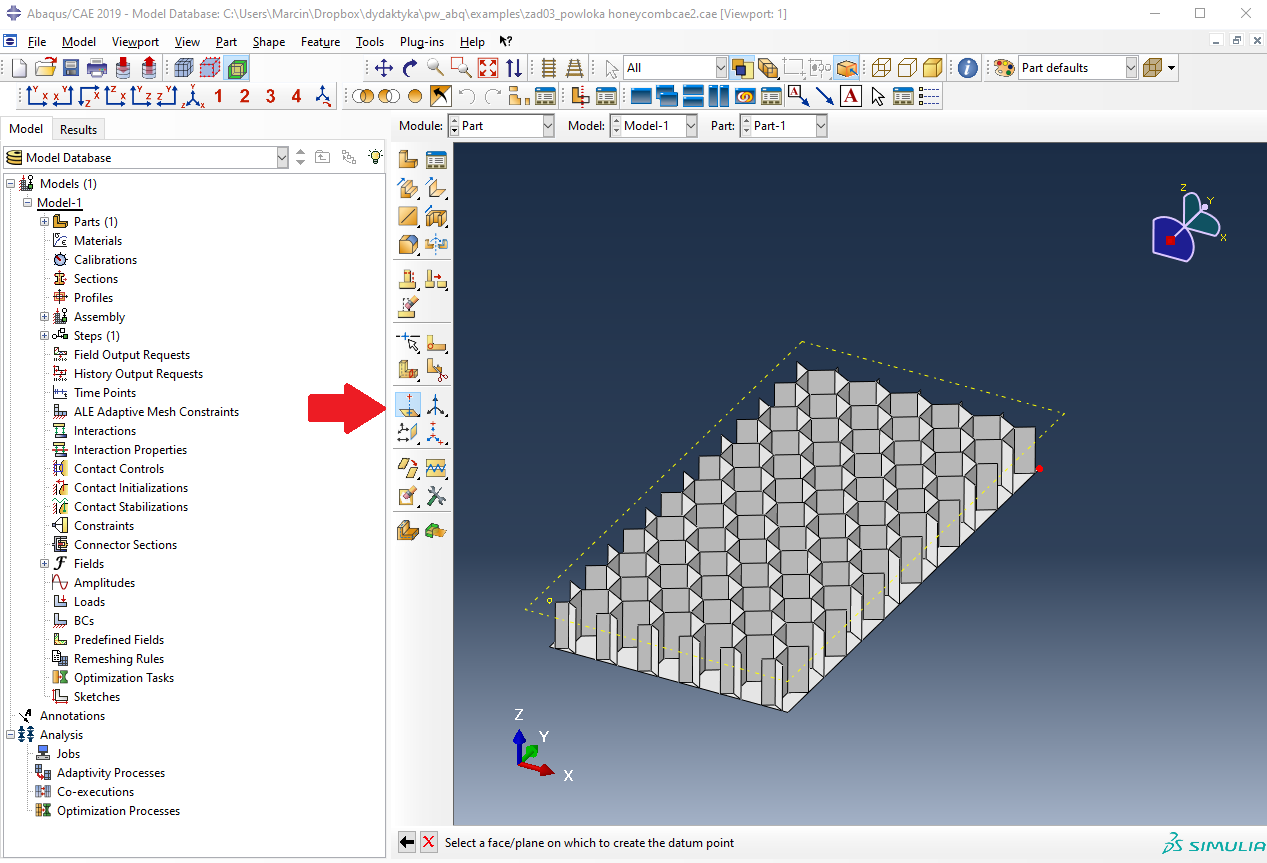
Task: Click the back arrow in prompt area
Action: [407, 842]
